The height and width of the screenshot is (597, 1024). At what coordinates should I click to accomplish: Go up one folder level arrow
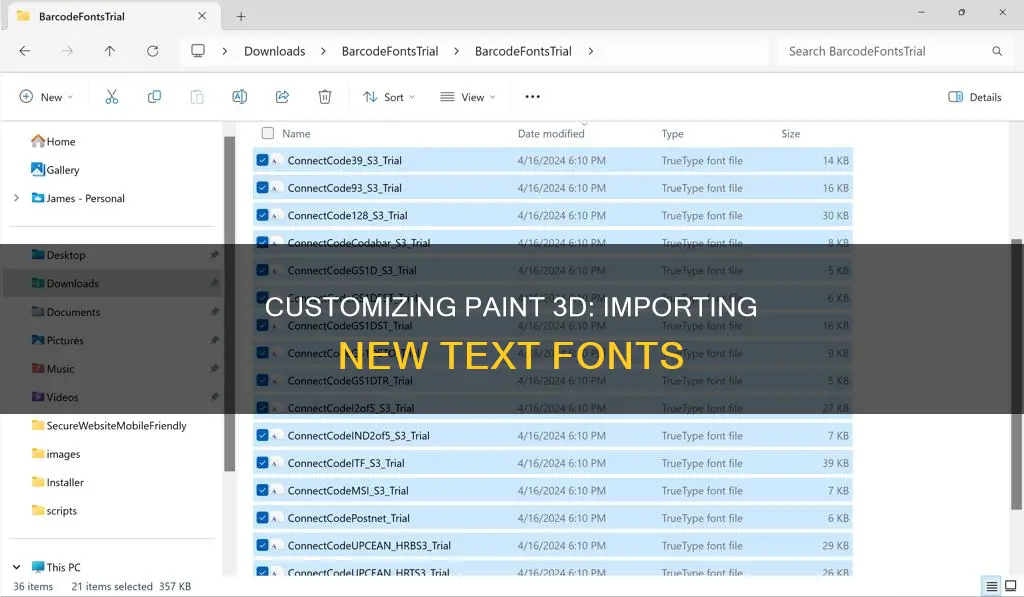tap(110, 51)
